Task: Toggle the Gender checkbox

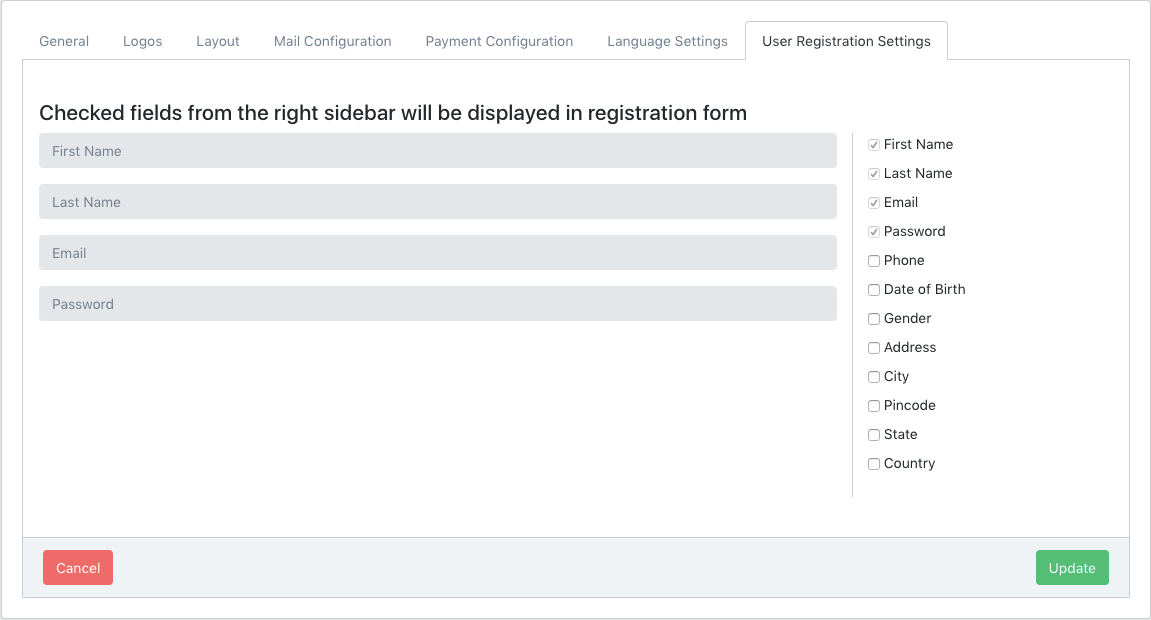Action: pos(874,319)
